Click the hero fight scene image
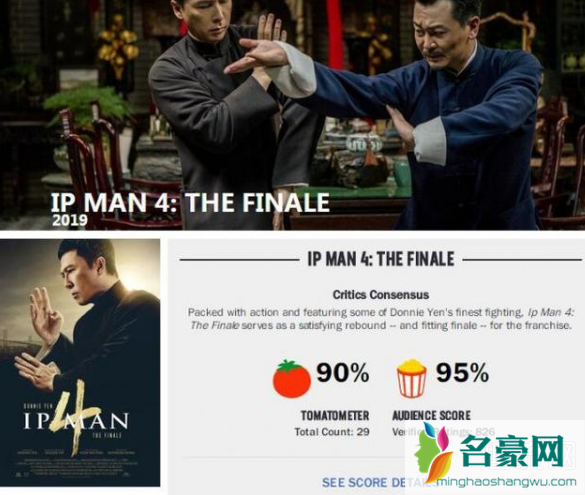The width and height of the screenshot is (585, 495). point(292,115)
